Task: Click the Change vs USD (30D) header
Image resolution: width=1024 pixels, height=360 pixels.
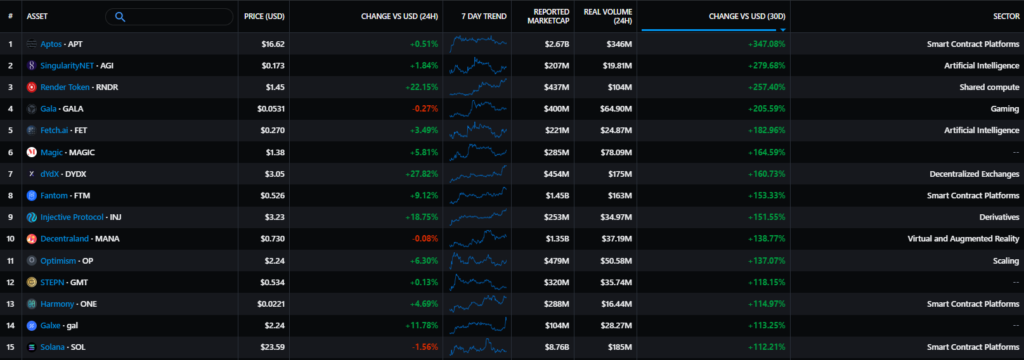Action: [747, 16]
